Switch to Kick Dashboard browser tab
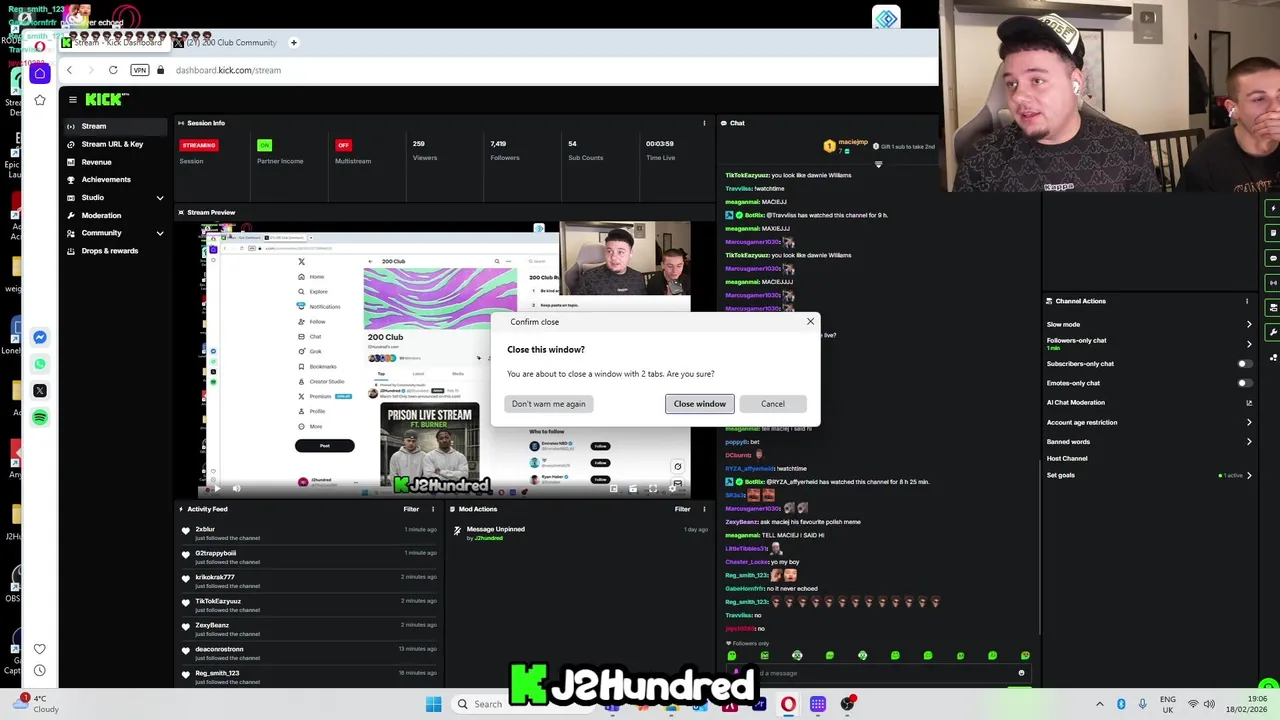The height and width of the screenshot is (720, 1280). click(x=113, y=43)
